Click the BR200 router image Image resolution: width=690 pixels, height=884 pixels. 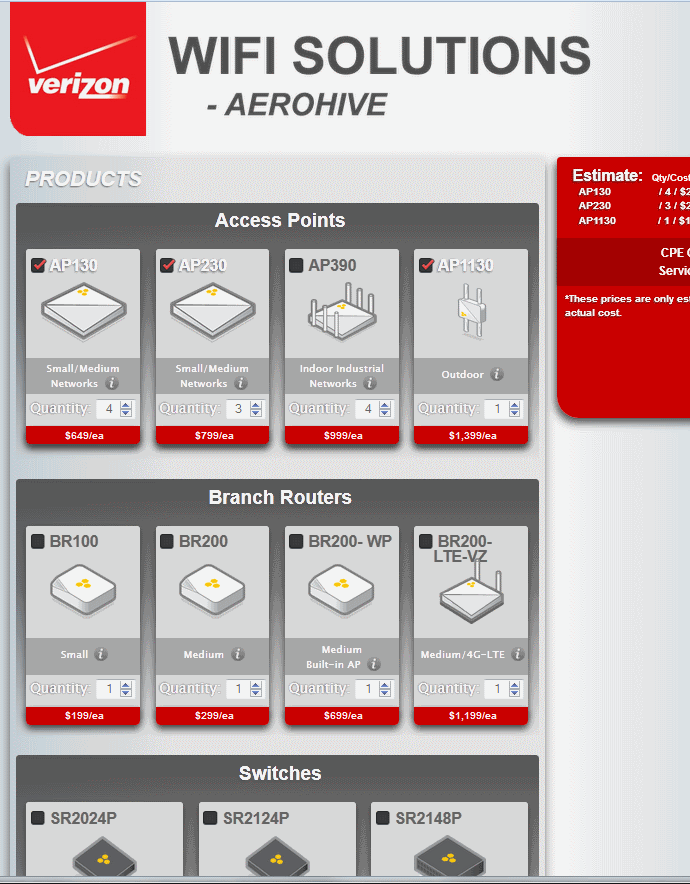click(212, 589)
